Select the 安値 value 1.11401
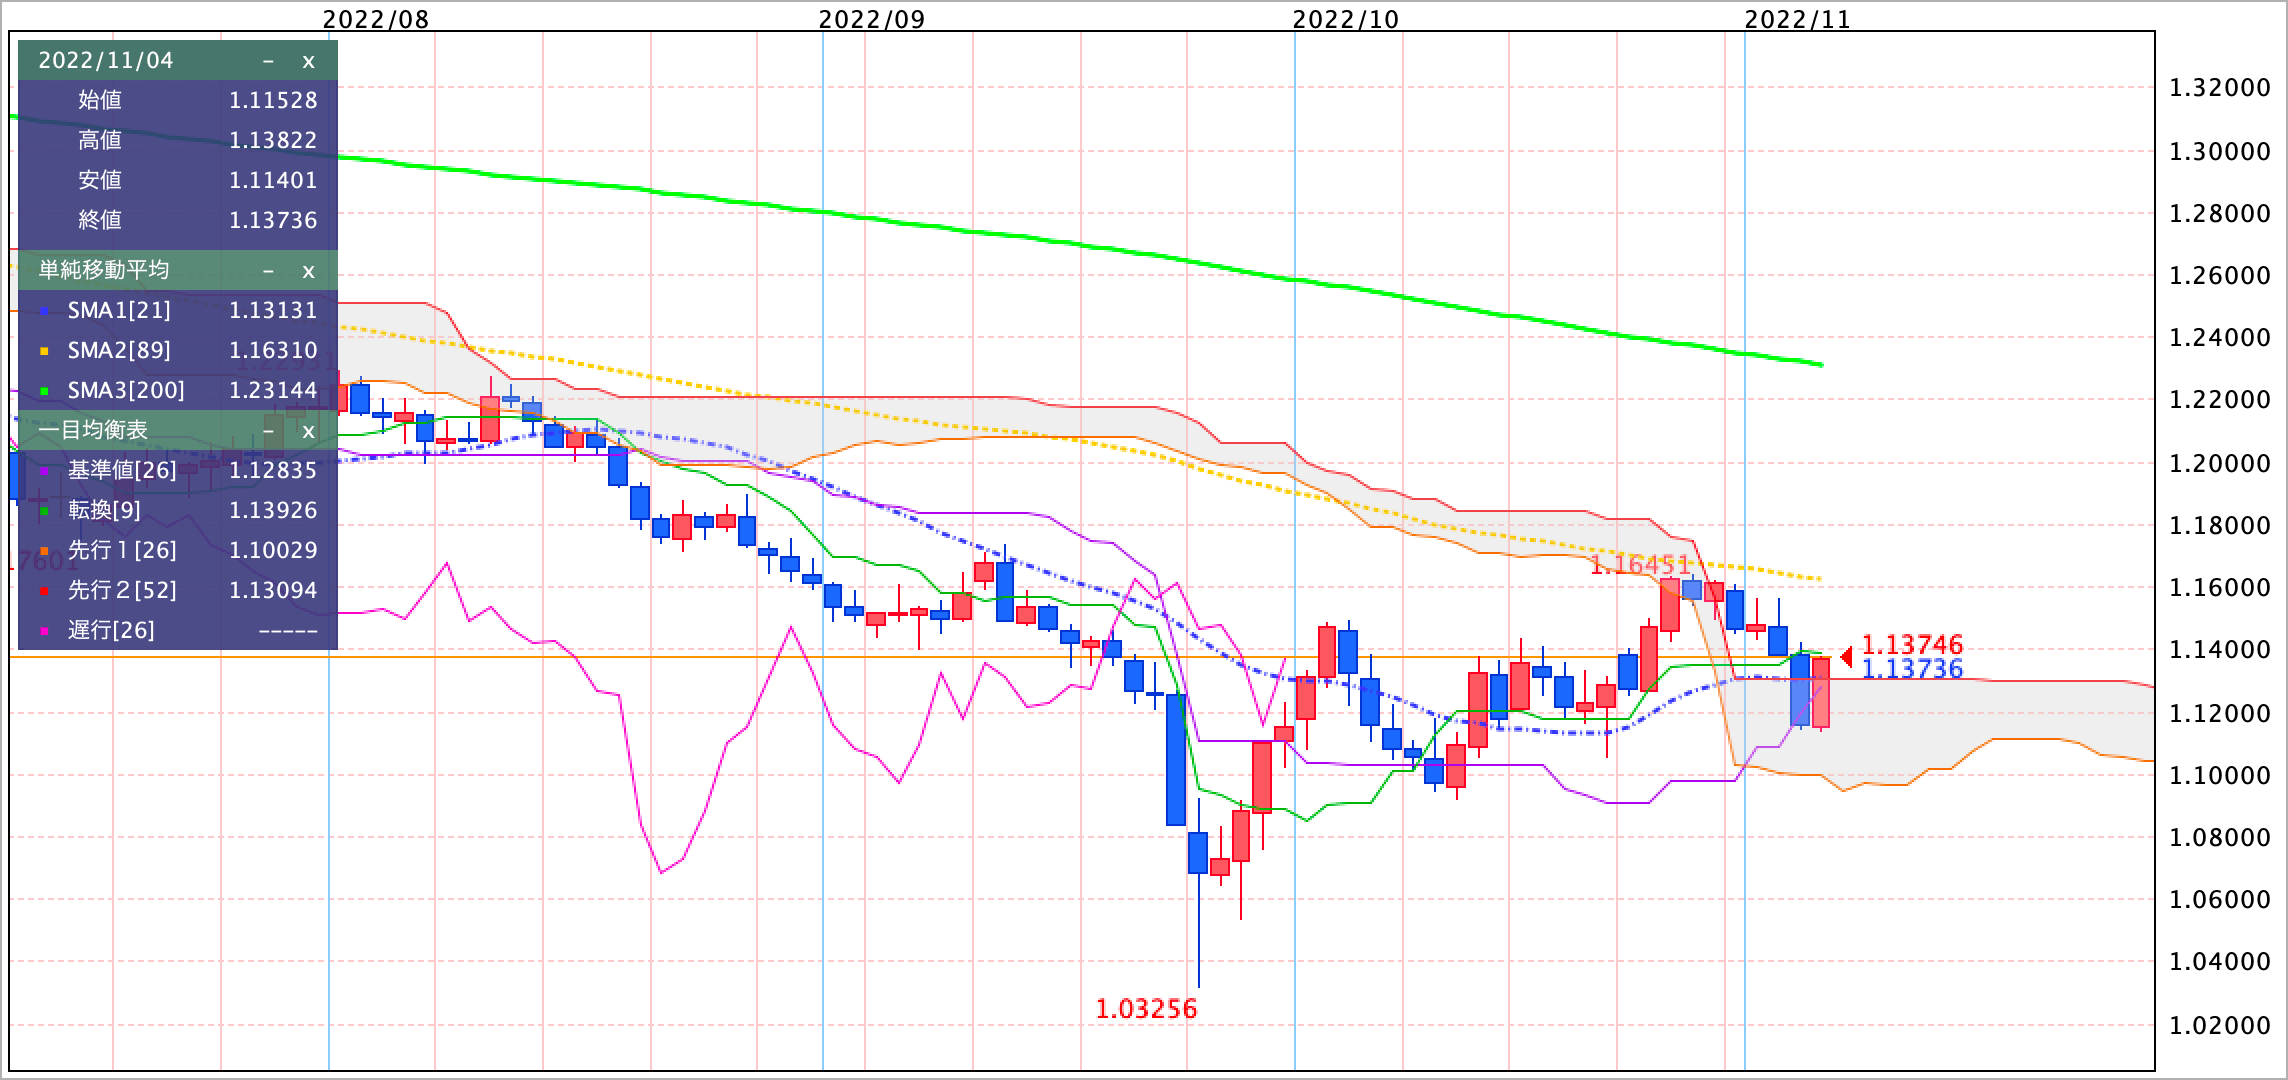Image resolution: width=2288 pixels, height=1080 pixels. [273, 180]
